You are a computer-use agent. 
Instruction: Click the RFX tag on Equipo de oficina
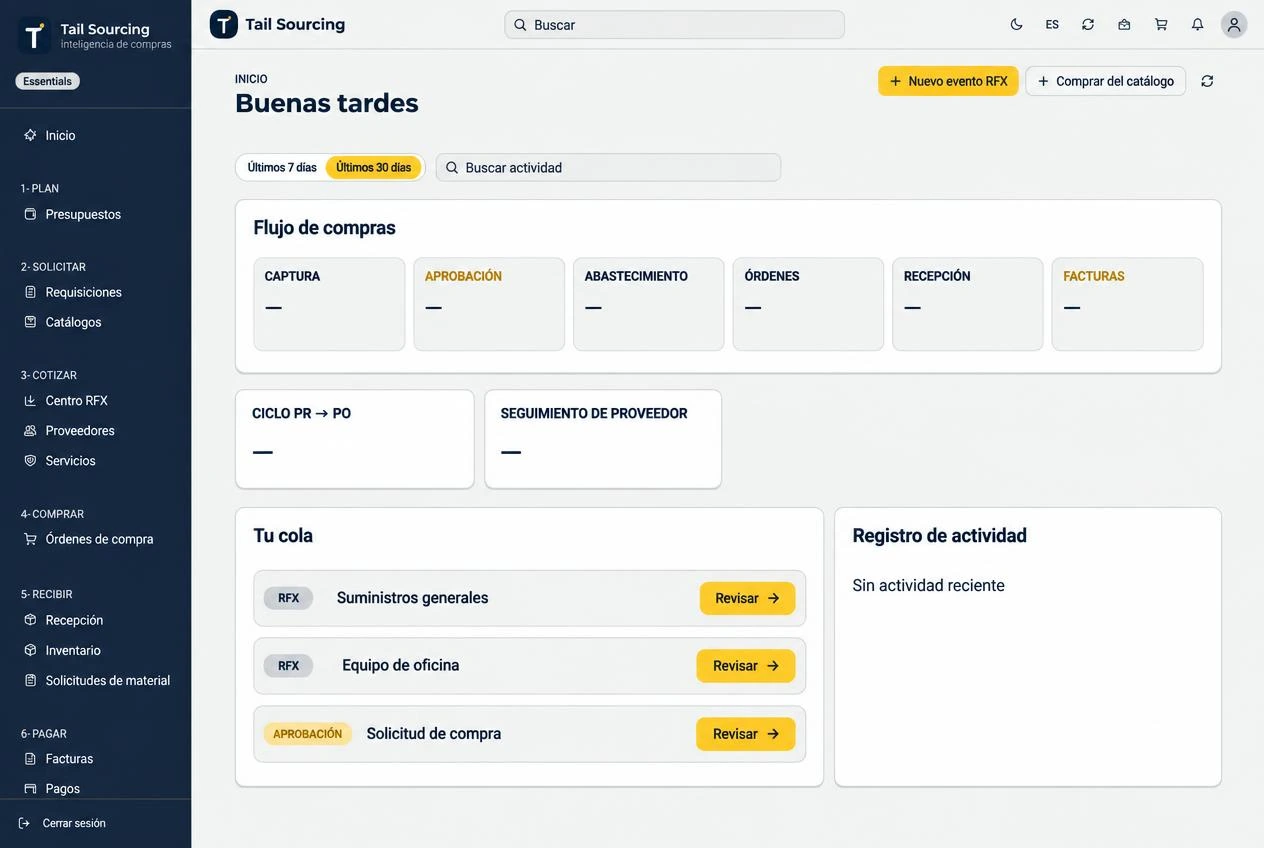[288, 666]
